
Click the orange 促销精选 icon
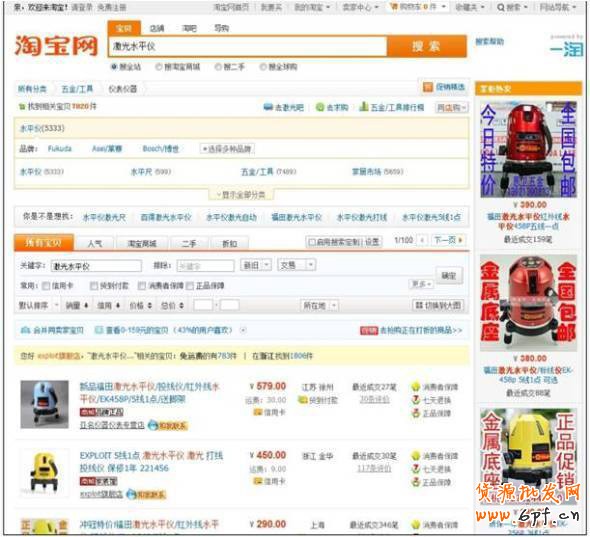click(x=428, y=87)
